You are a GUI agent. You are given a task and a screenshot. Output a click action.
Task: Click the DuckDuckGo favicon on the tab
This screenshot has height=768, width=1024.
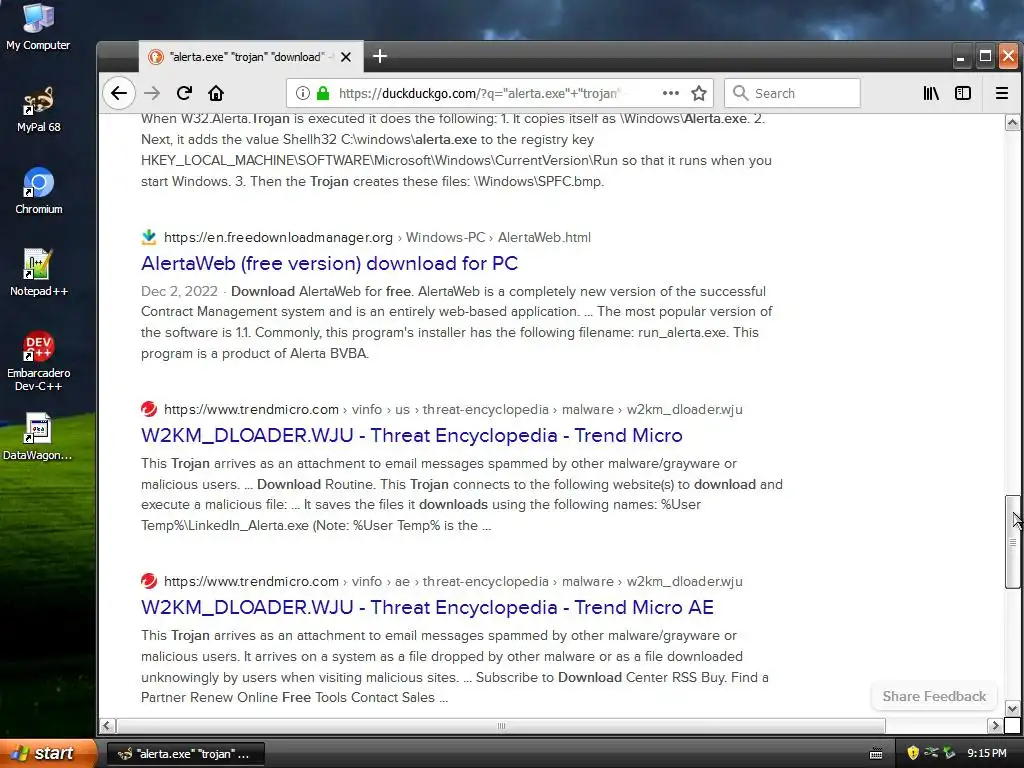(x=155, y=57)
